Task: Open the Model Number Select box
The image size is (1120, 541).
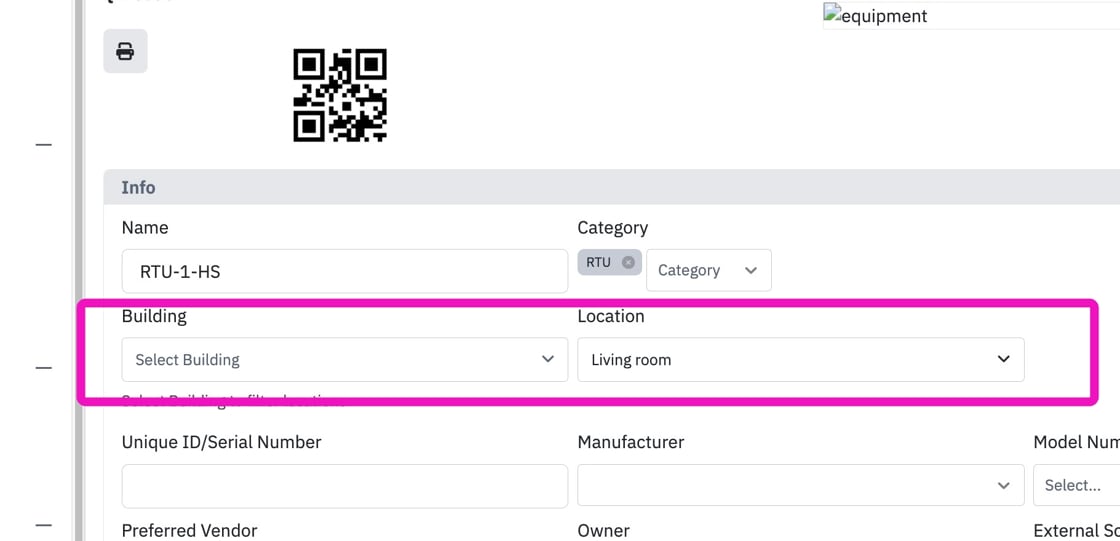Action: point(1076,485)
